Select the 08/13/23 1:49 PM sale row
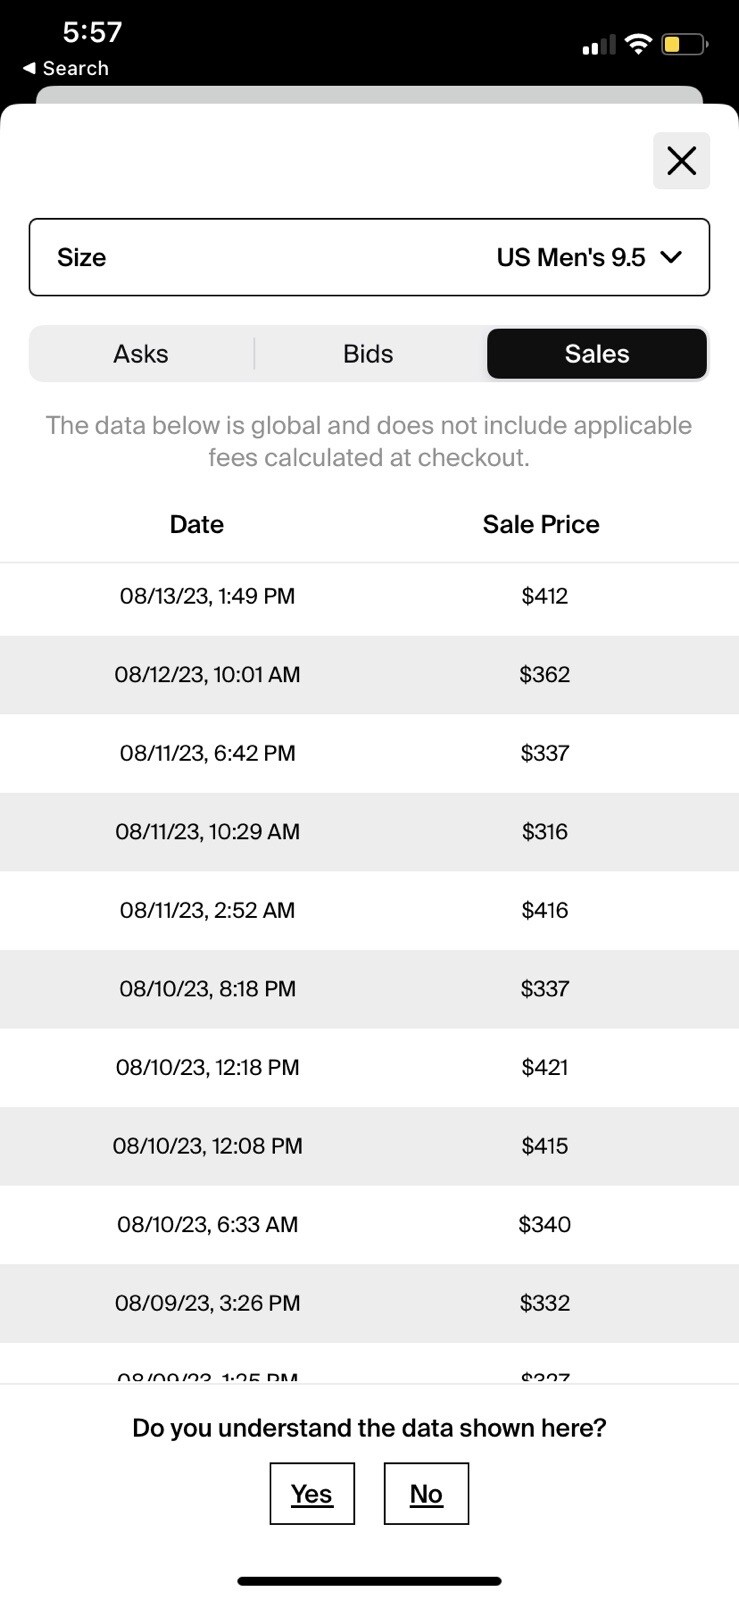This screenshot has height=1600, width=739. (x=369, y=596)
